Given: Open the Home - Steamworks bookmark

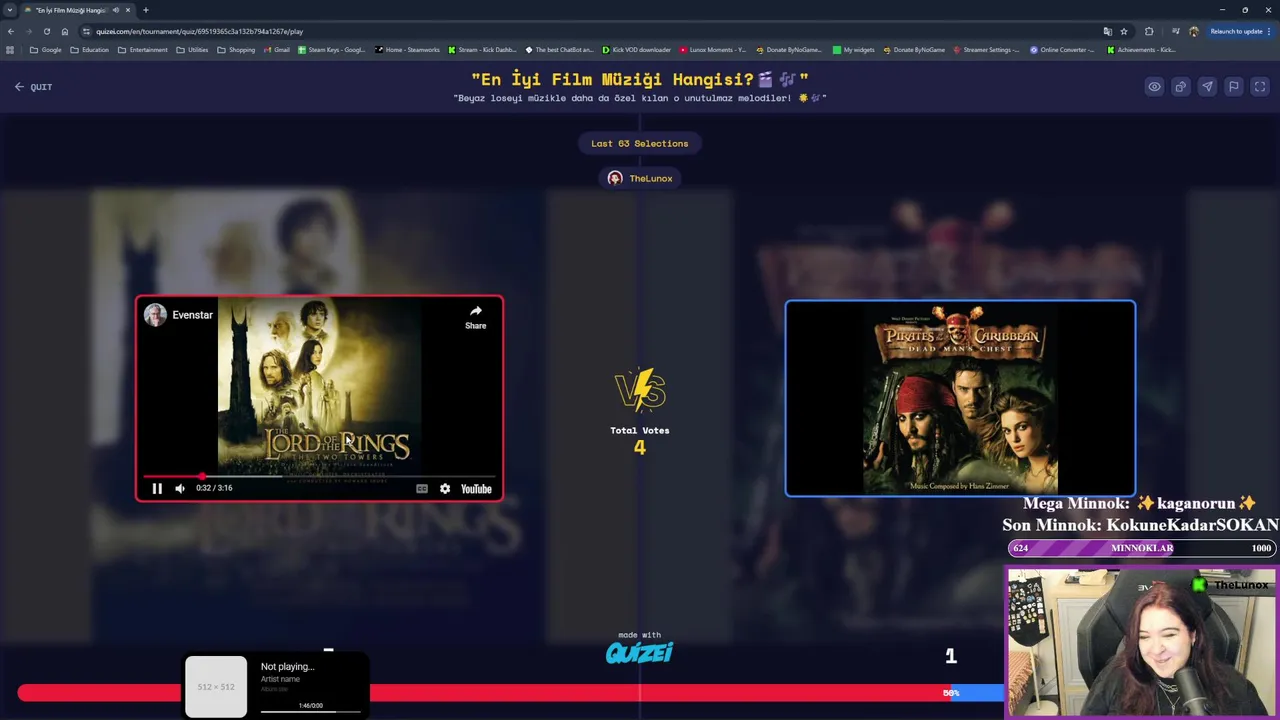Looking at the screenshot, I should coord(408,50).
